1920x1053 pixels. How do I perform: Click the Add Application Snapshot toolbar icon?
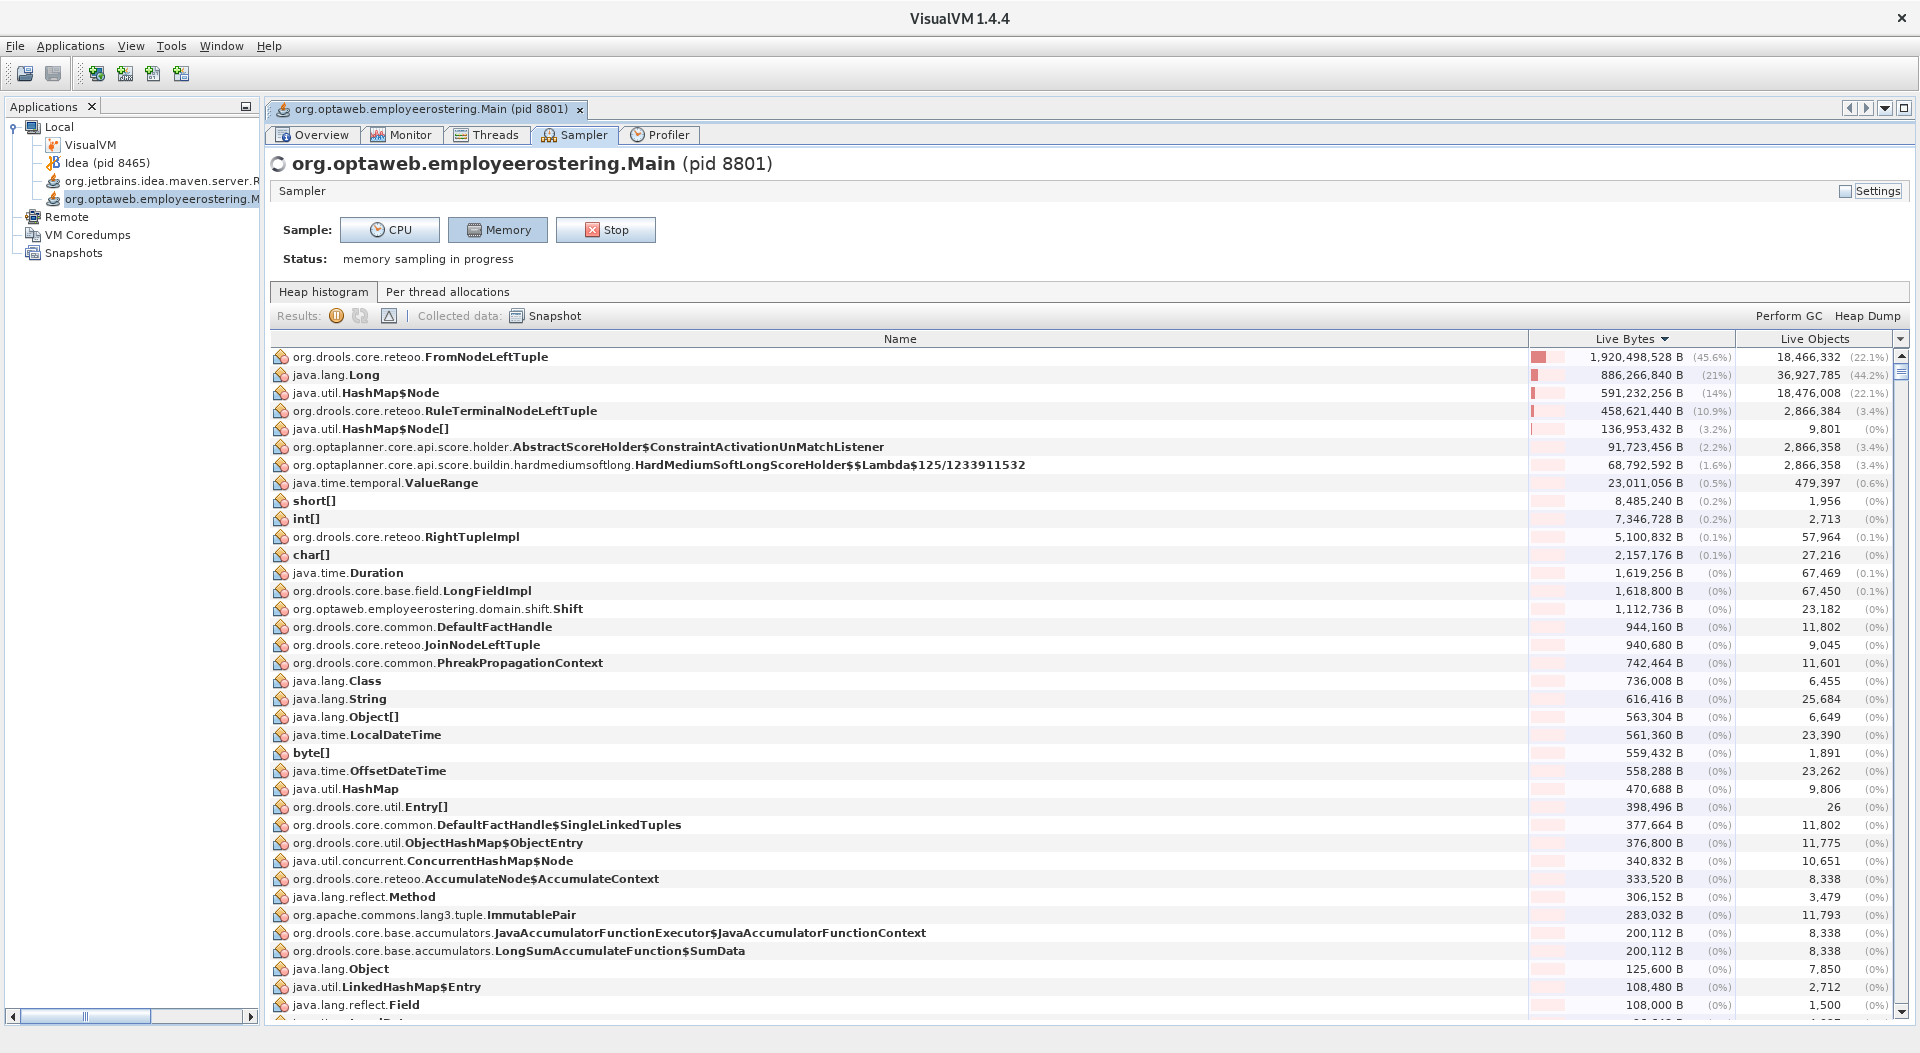coord(181,74)
